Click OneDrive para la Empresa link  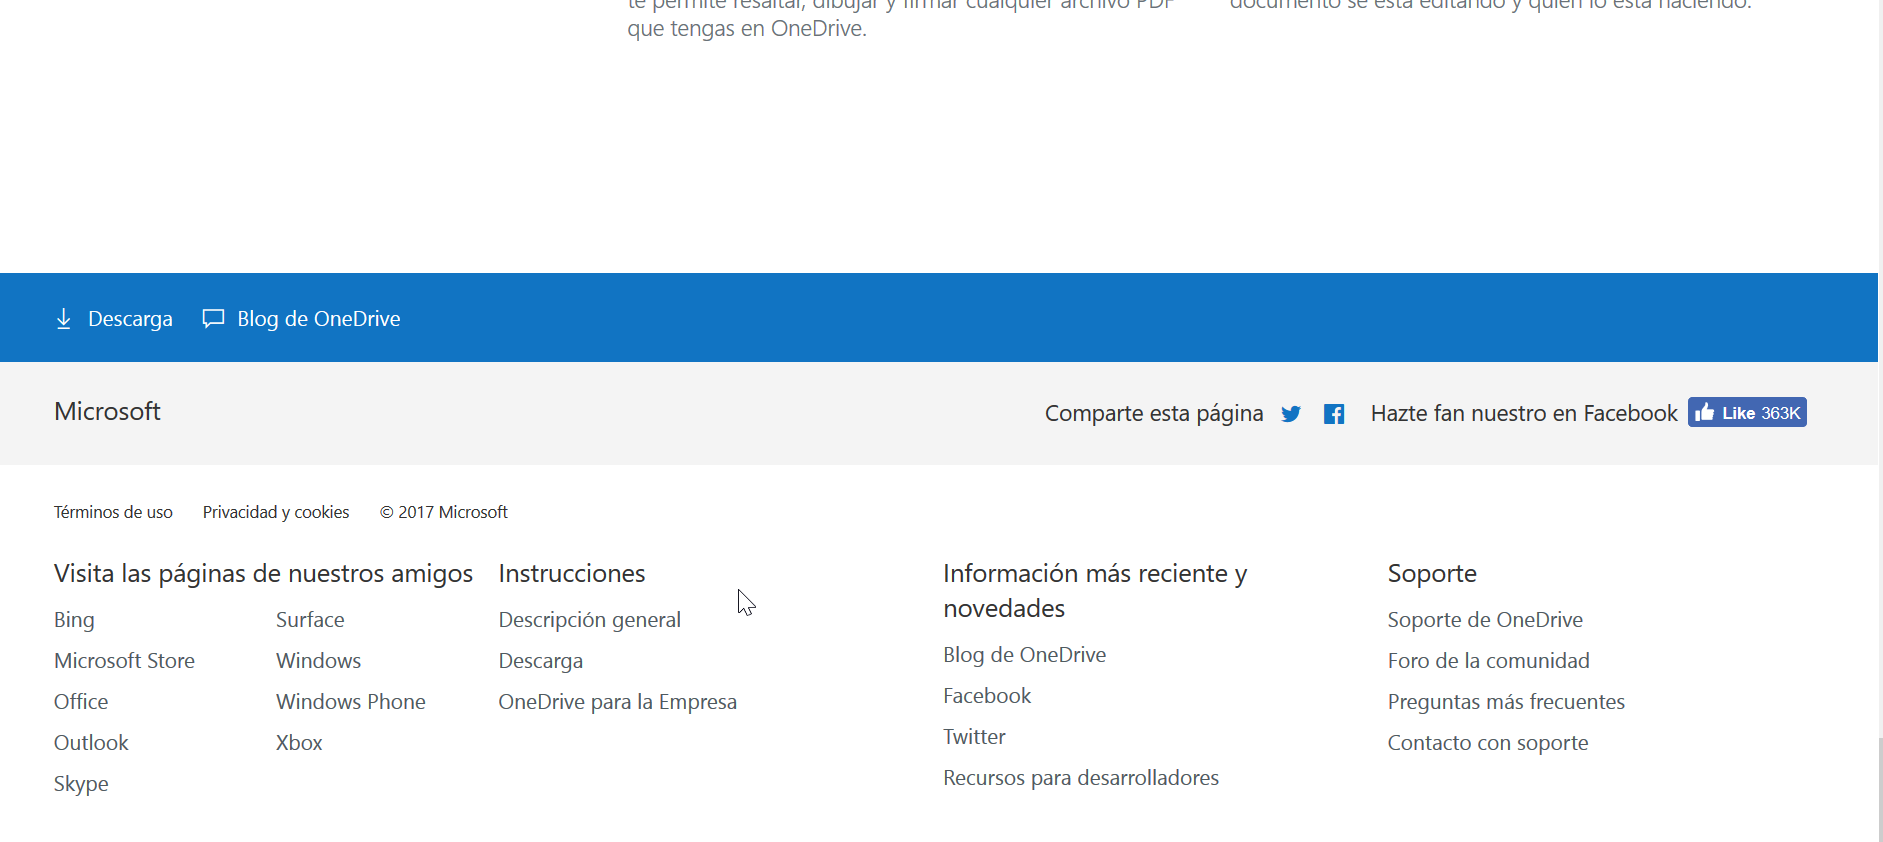(x=617, y=702)
